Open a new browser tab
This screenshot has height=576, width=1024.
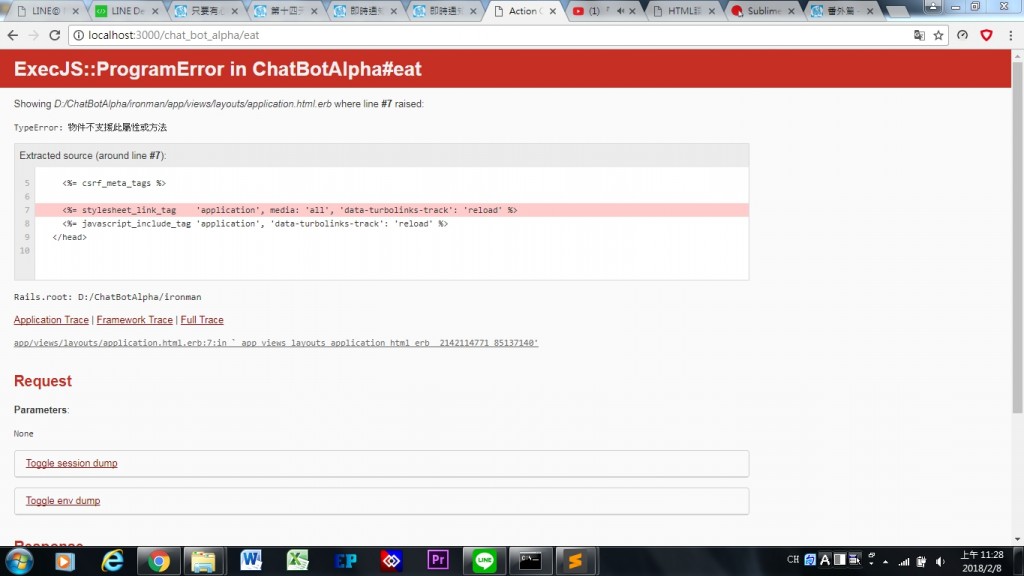click(898, 11)
